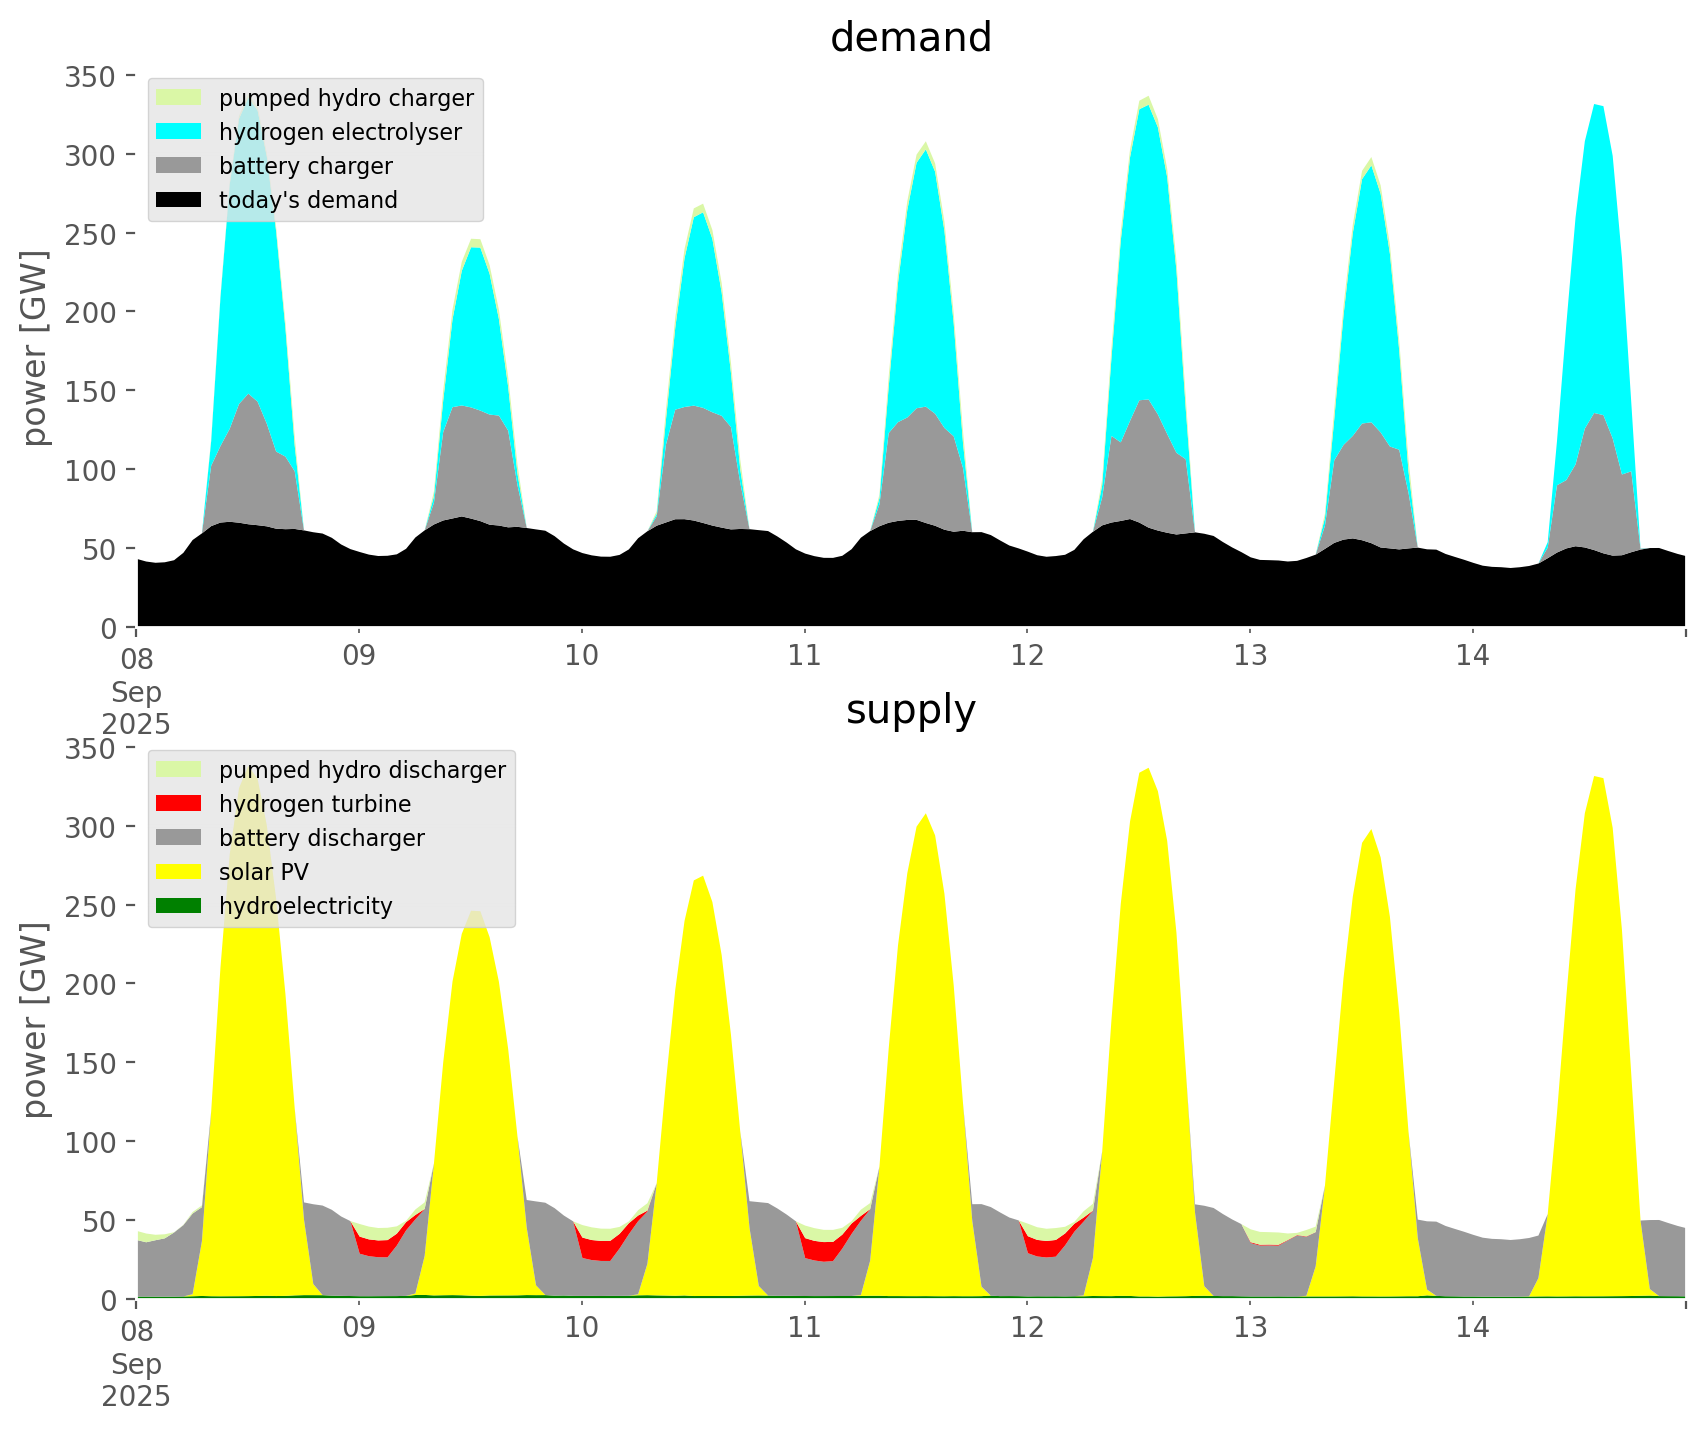Click the black today's demand legend swatch
Image resolution: width=1706 pixels, height=1431 pixels.
pos(180,200)
